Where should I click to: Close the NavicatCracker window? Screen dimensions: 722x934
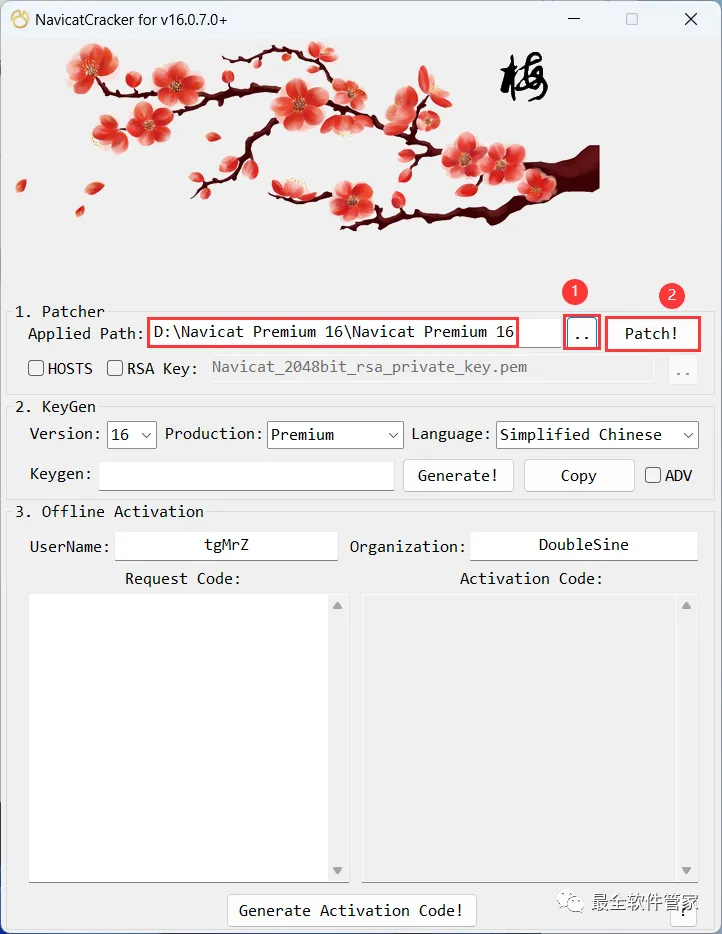[x=691, y=19]
